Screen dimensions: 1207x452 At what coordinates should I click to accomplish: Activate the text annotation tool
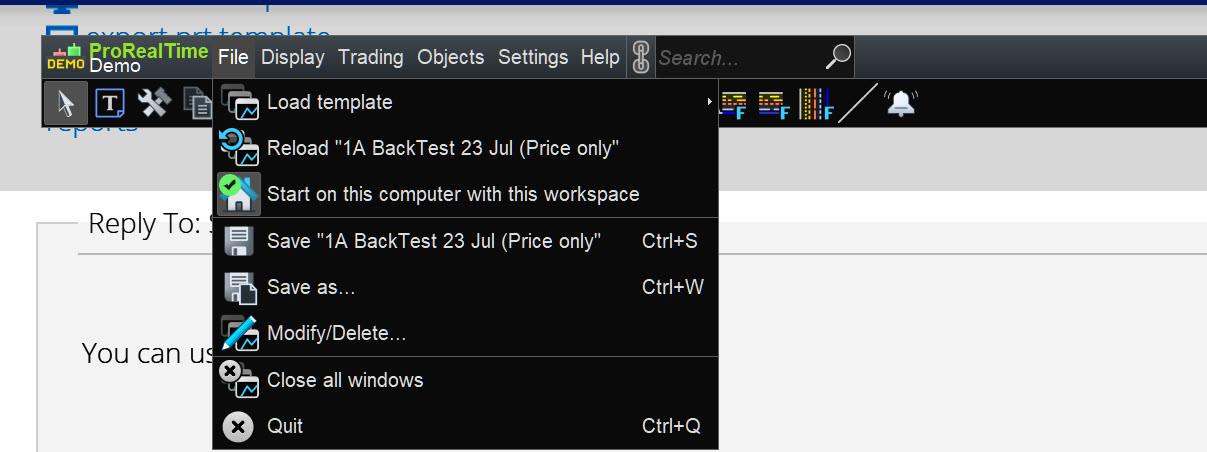pyautogui.click(x=110, y=102)
